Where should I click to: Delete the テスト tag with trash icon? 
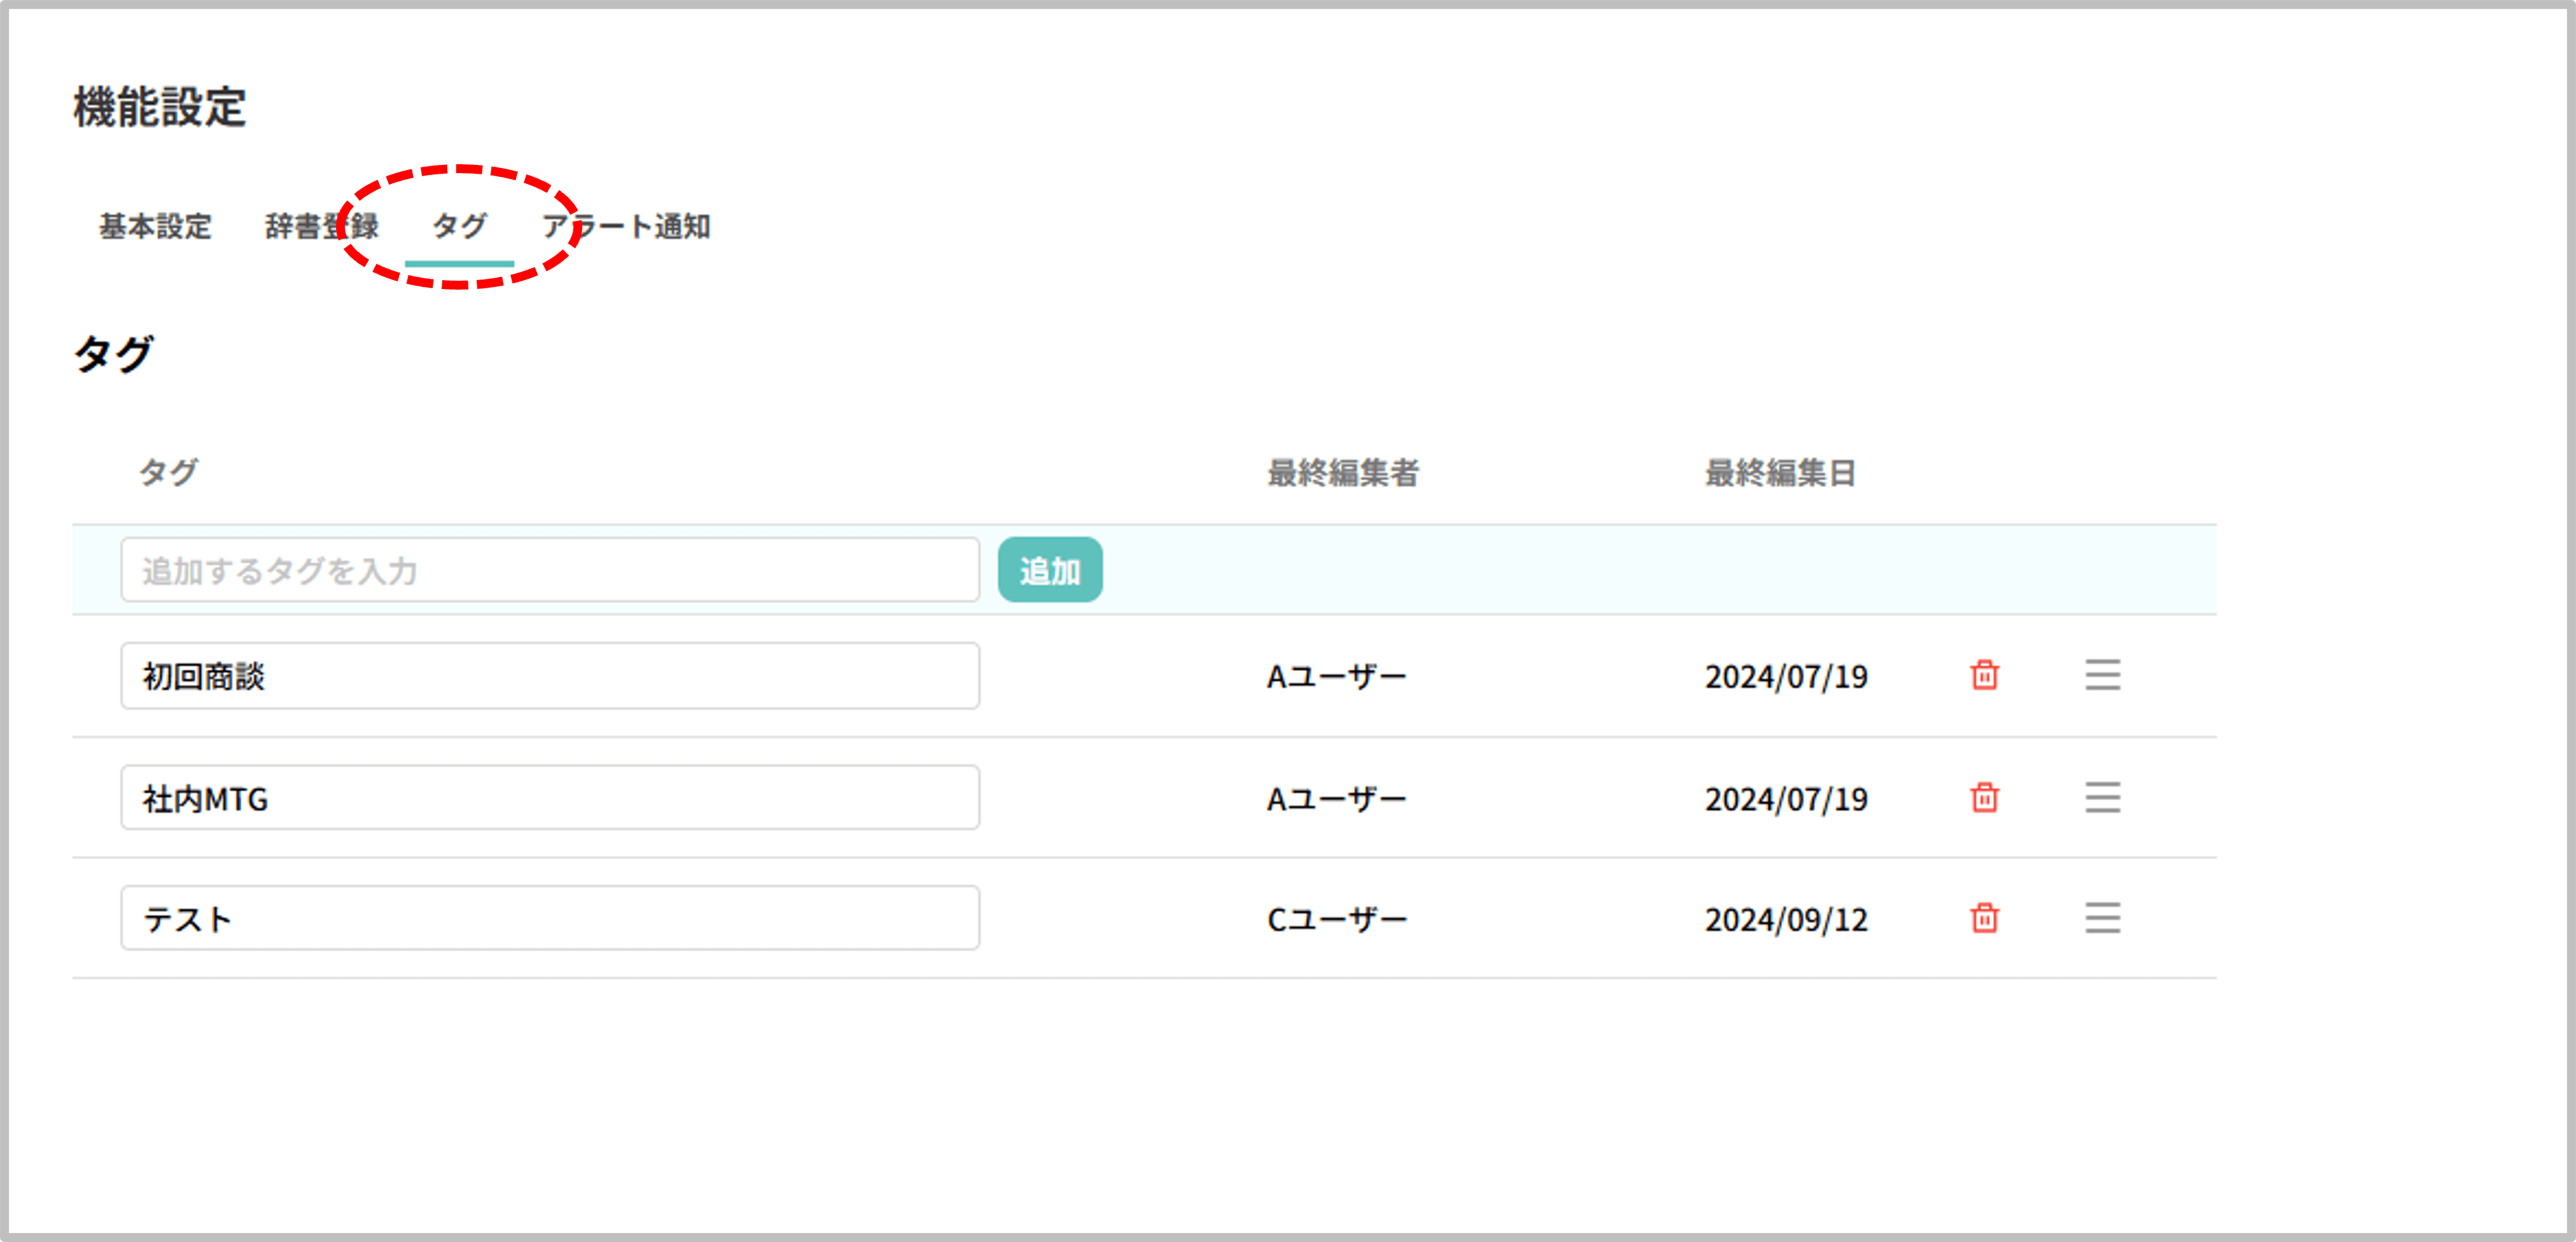pos(1984,917)
